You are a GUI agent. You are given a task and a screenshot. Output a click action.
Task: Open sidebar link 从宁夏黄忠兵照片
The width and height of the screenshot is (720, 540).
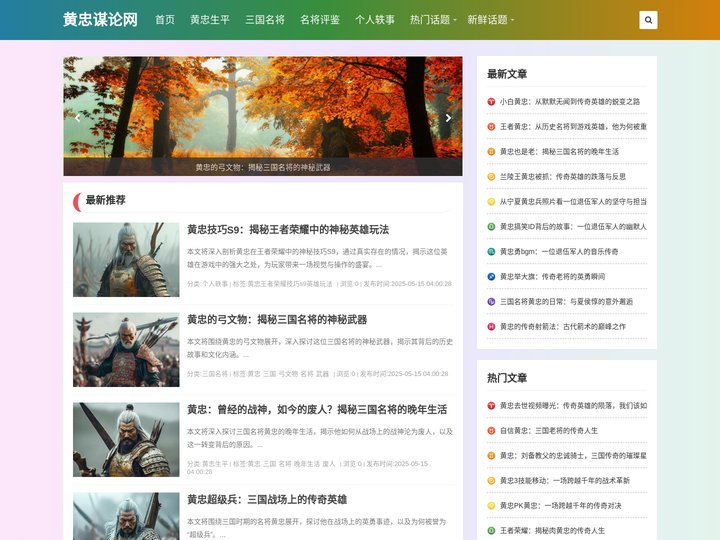coord(573,202)
